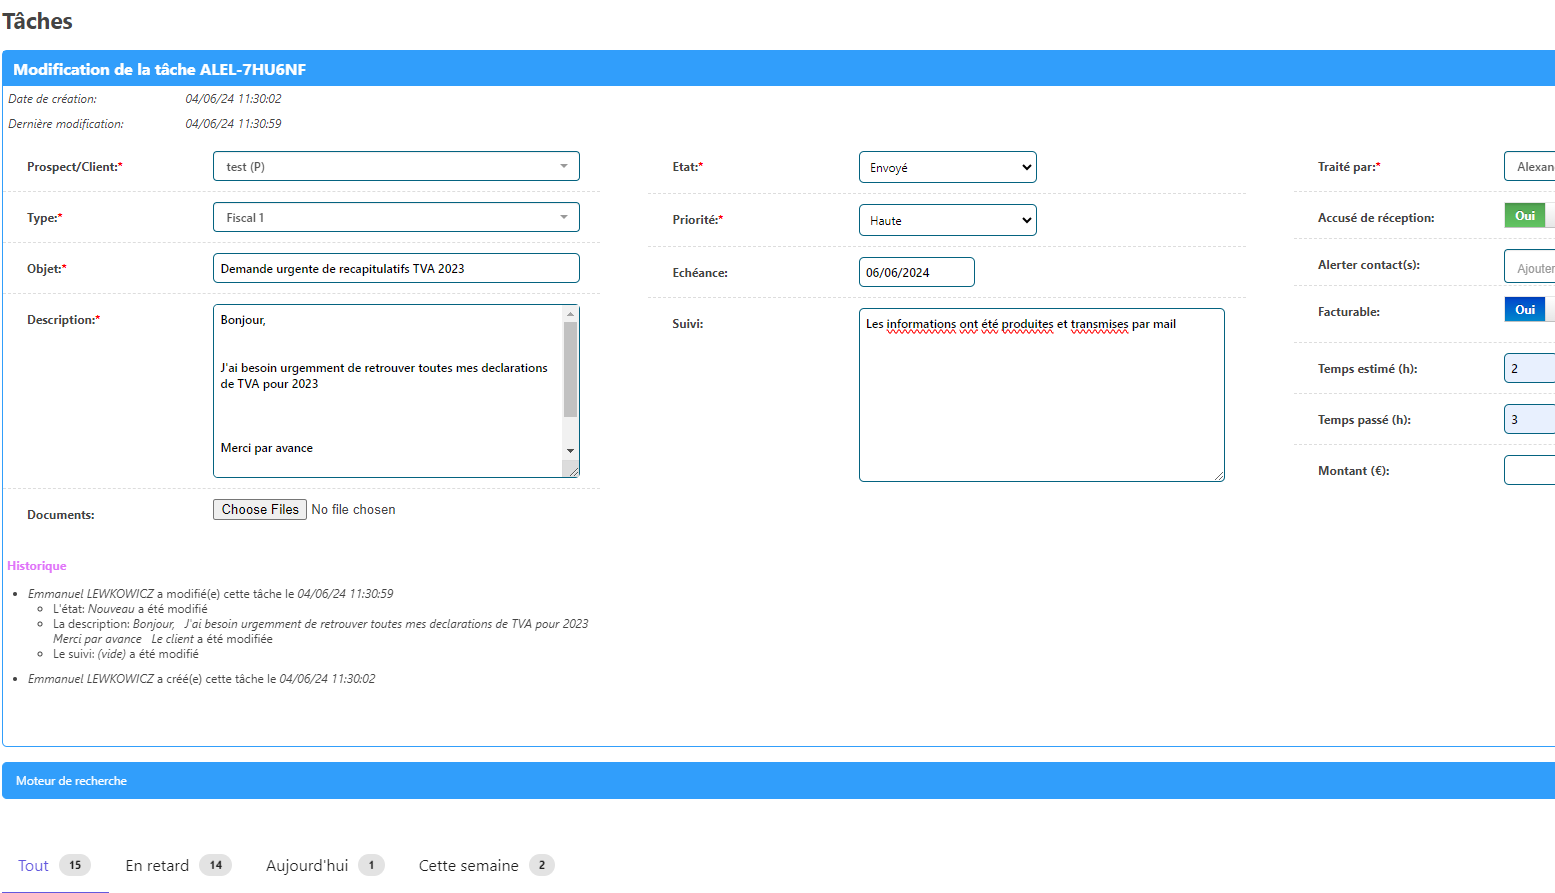Click inside the Suivi text area
The height and width of the screenshot is (893, 1555).
1041,400
